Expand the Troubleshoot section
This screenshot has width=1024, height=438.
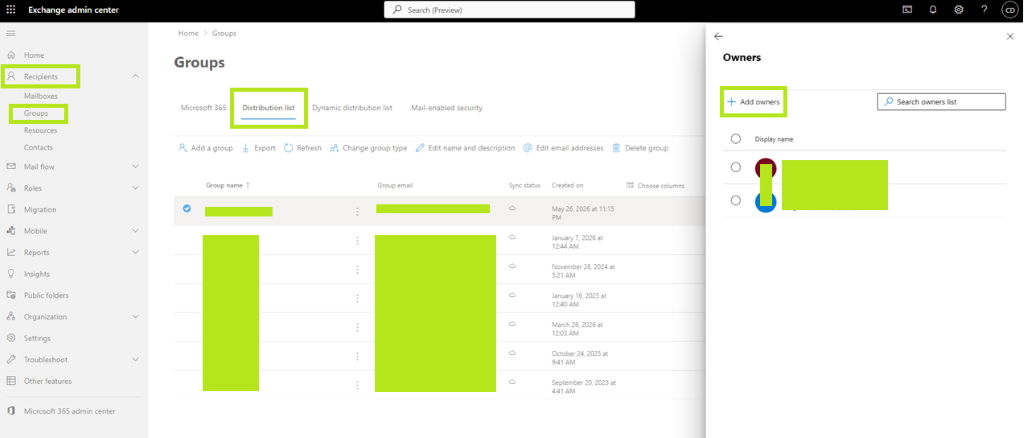[x=135, y=360]
